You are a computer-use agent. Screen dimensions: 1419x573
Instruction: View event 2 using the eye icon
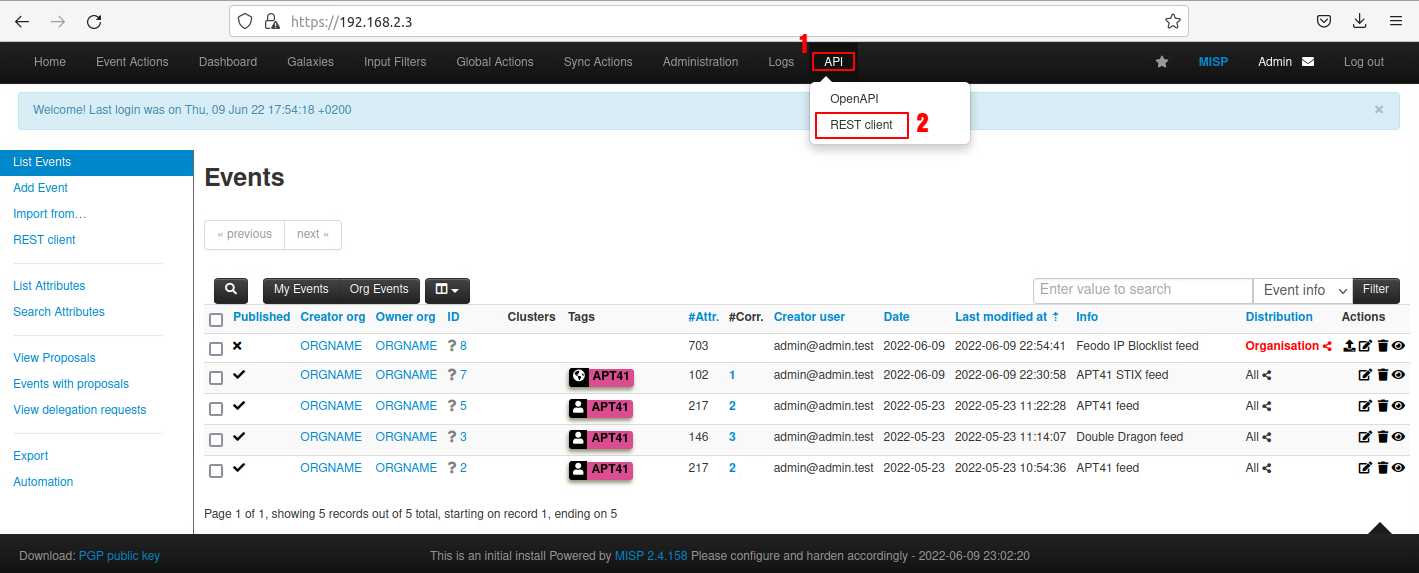1398,468
